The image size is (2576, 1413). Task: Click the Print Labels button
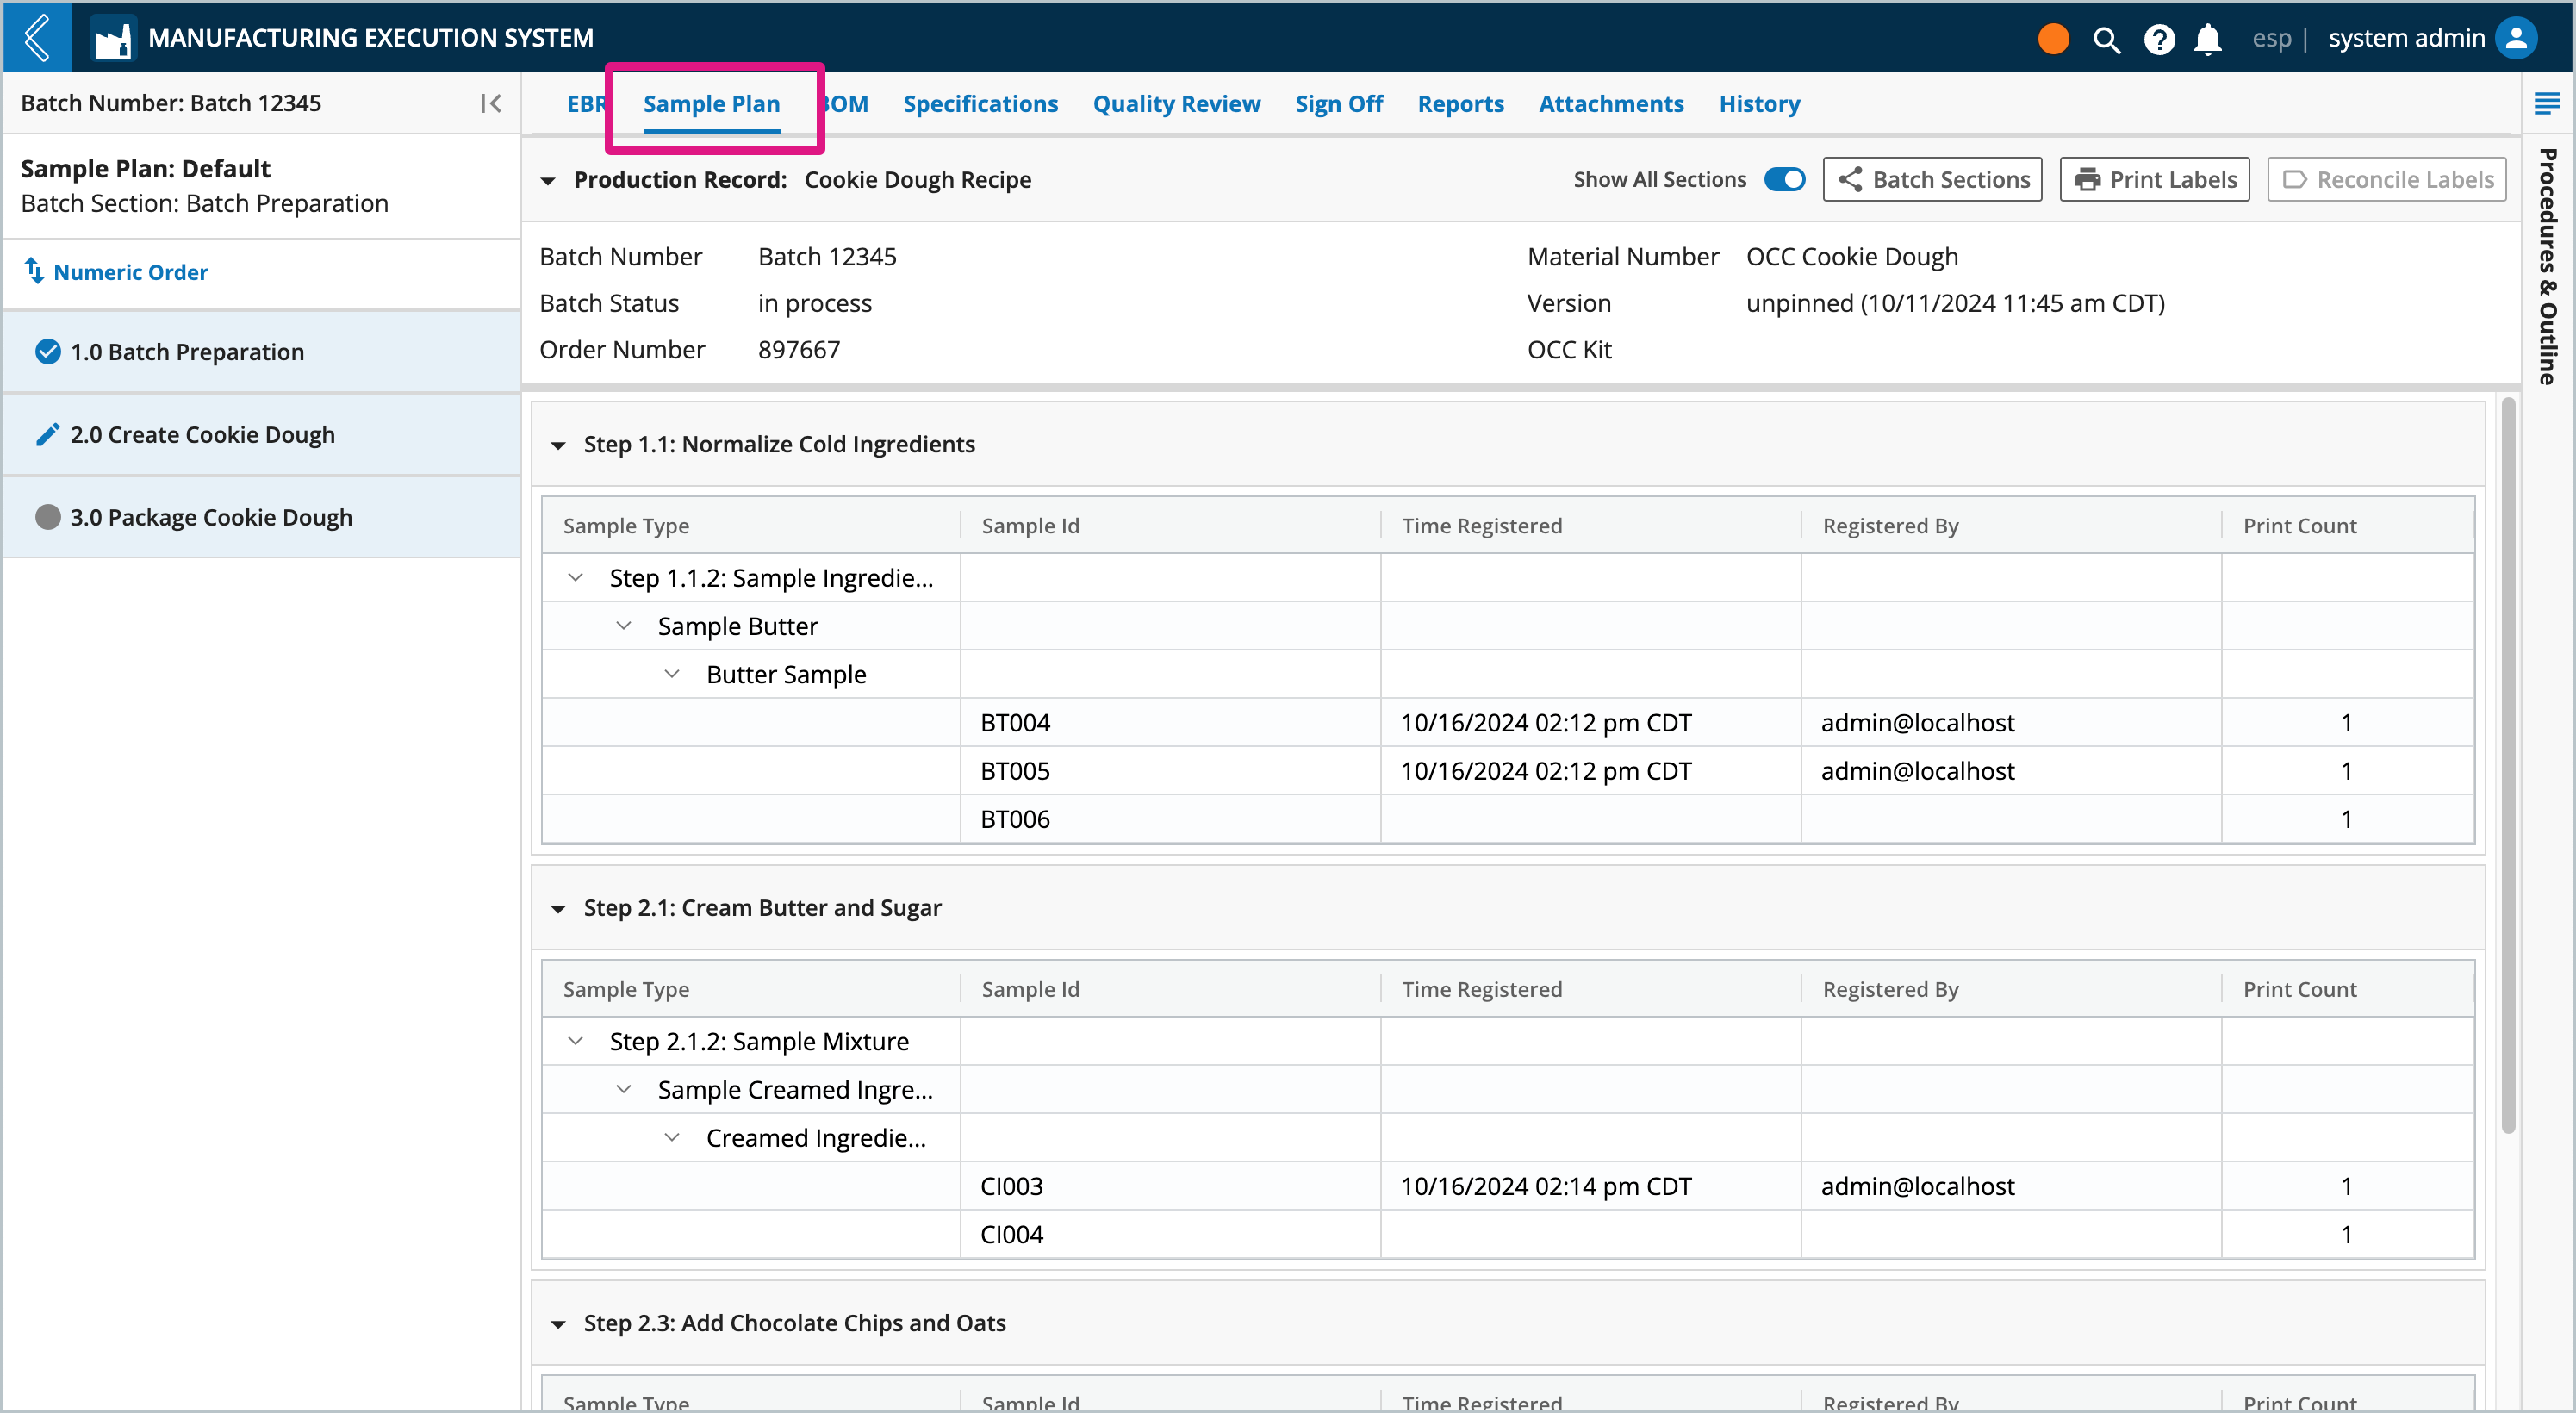coord(2154,179)
